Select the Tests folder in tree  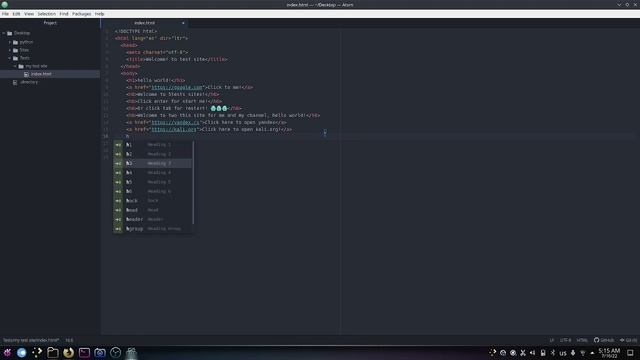tap(25, 58)
